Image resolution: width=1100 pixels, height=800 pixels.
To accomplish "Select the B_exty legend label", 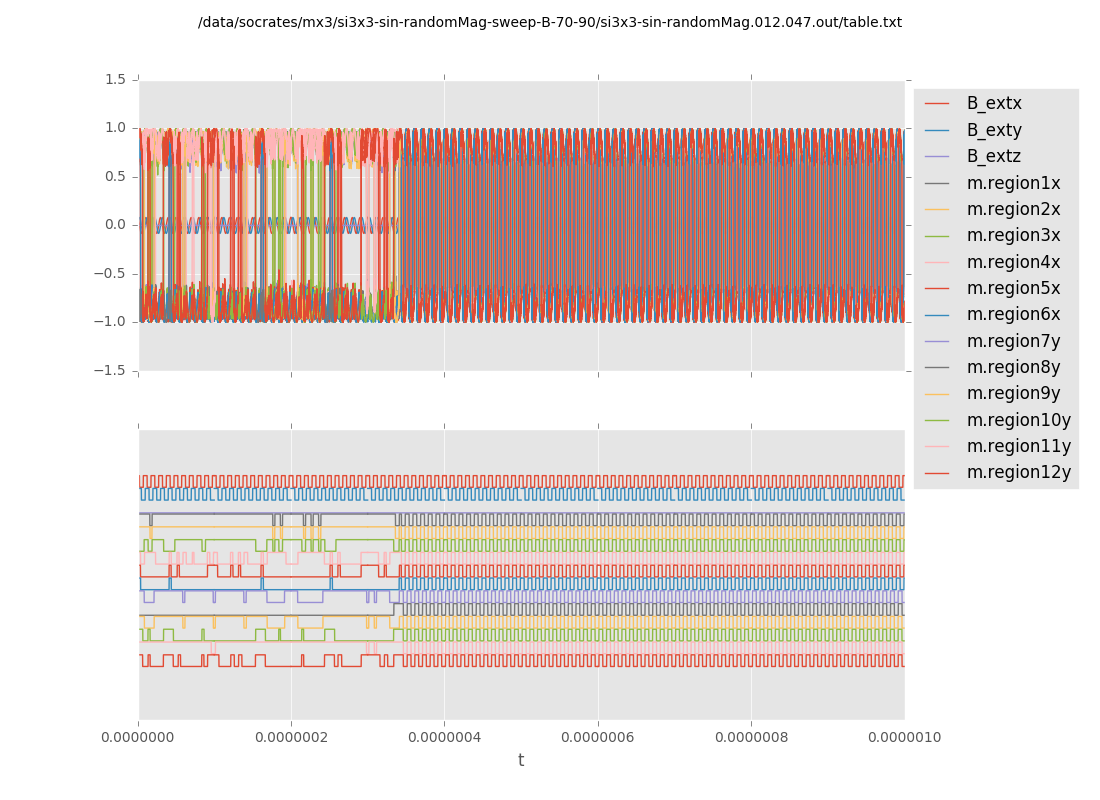I will 994,130.
